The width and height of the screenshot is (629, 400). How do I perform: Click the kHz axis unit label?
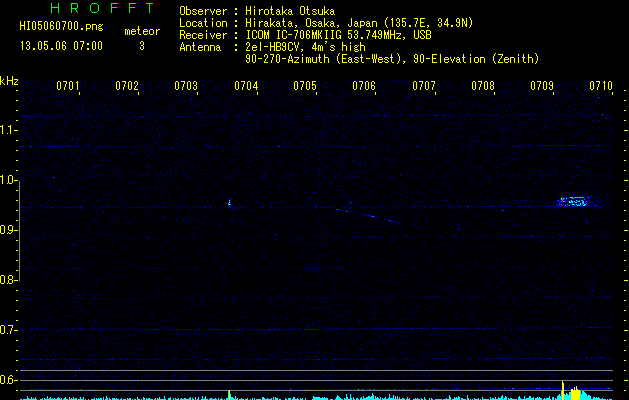9,81
